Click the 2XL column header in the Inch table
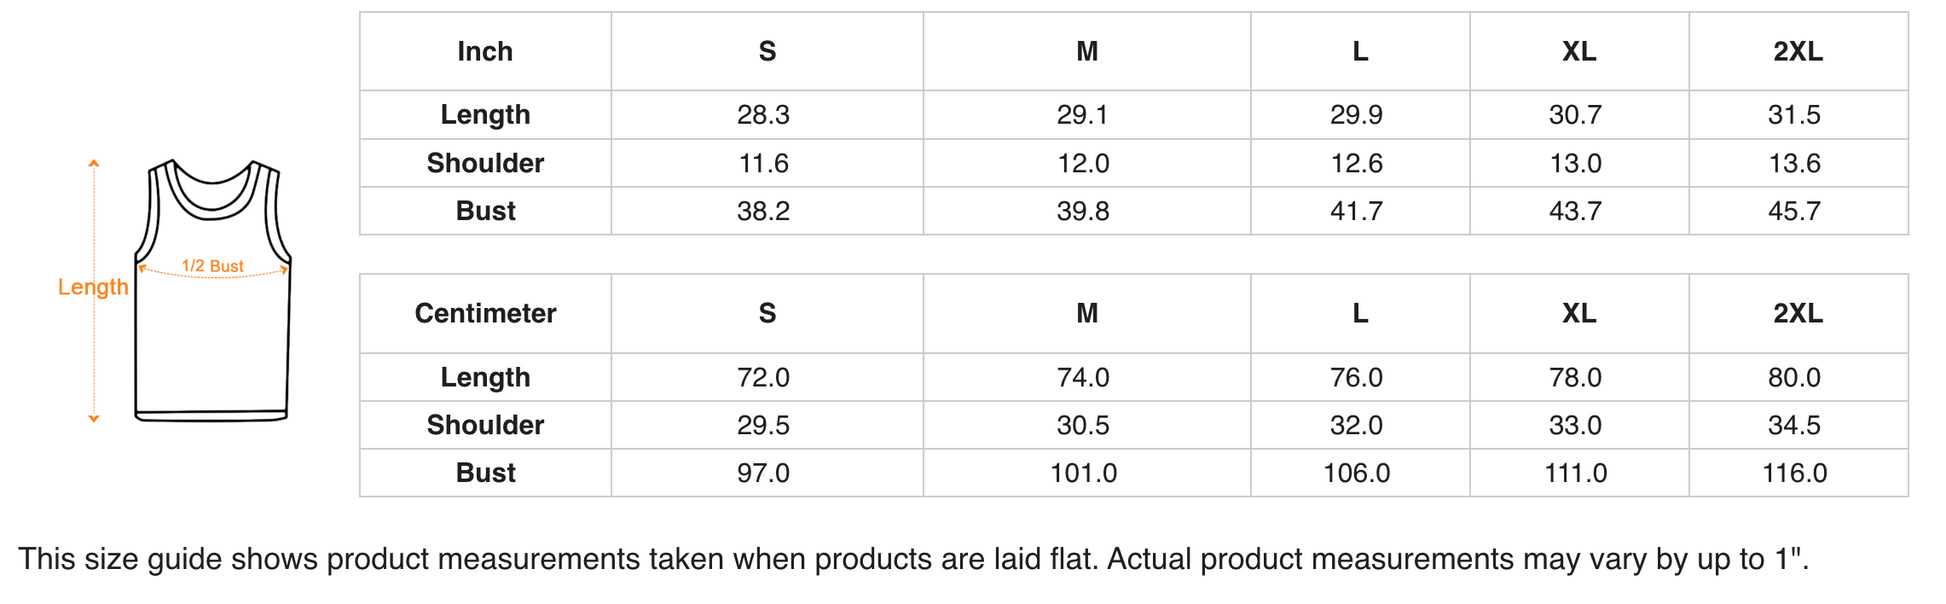The image size is (1946, 604). (1797, 52)
